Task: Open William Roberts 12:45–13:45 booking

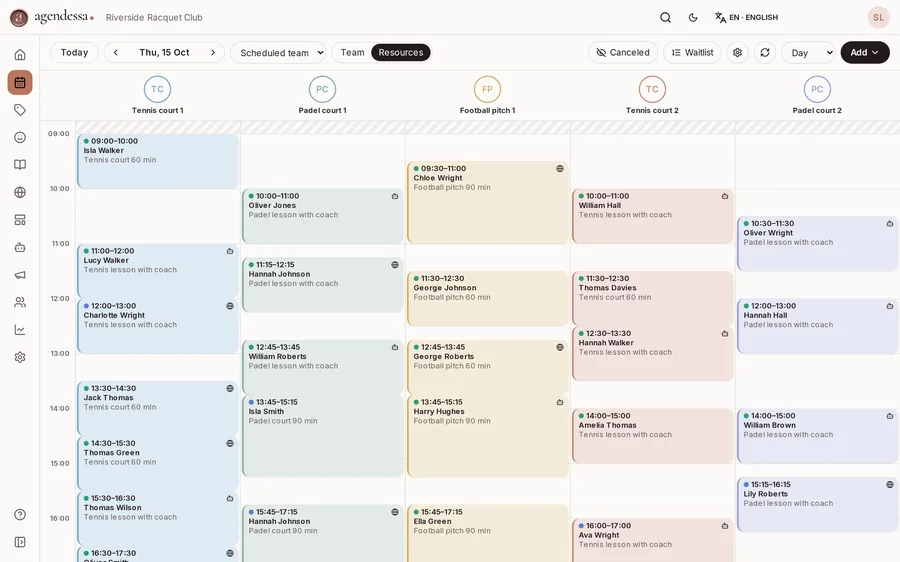Action: (323, 367)
